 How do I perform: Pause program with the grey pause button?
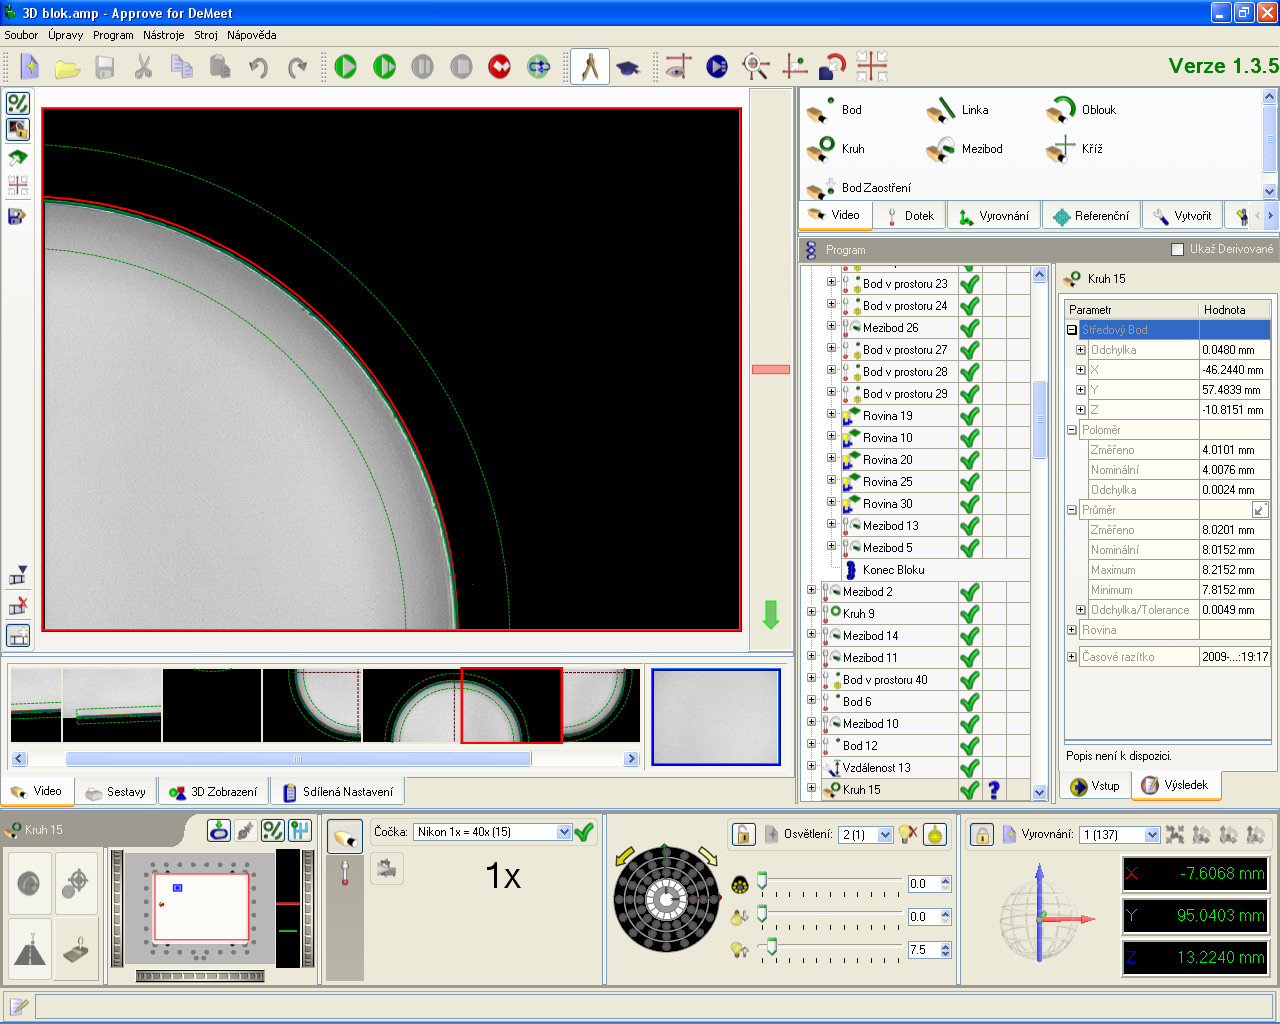pyautogui.click(x=423, y=67)
